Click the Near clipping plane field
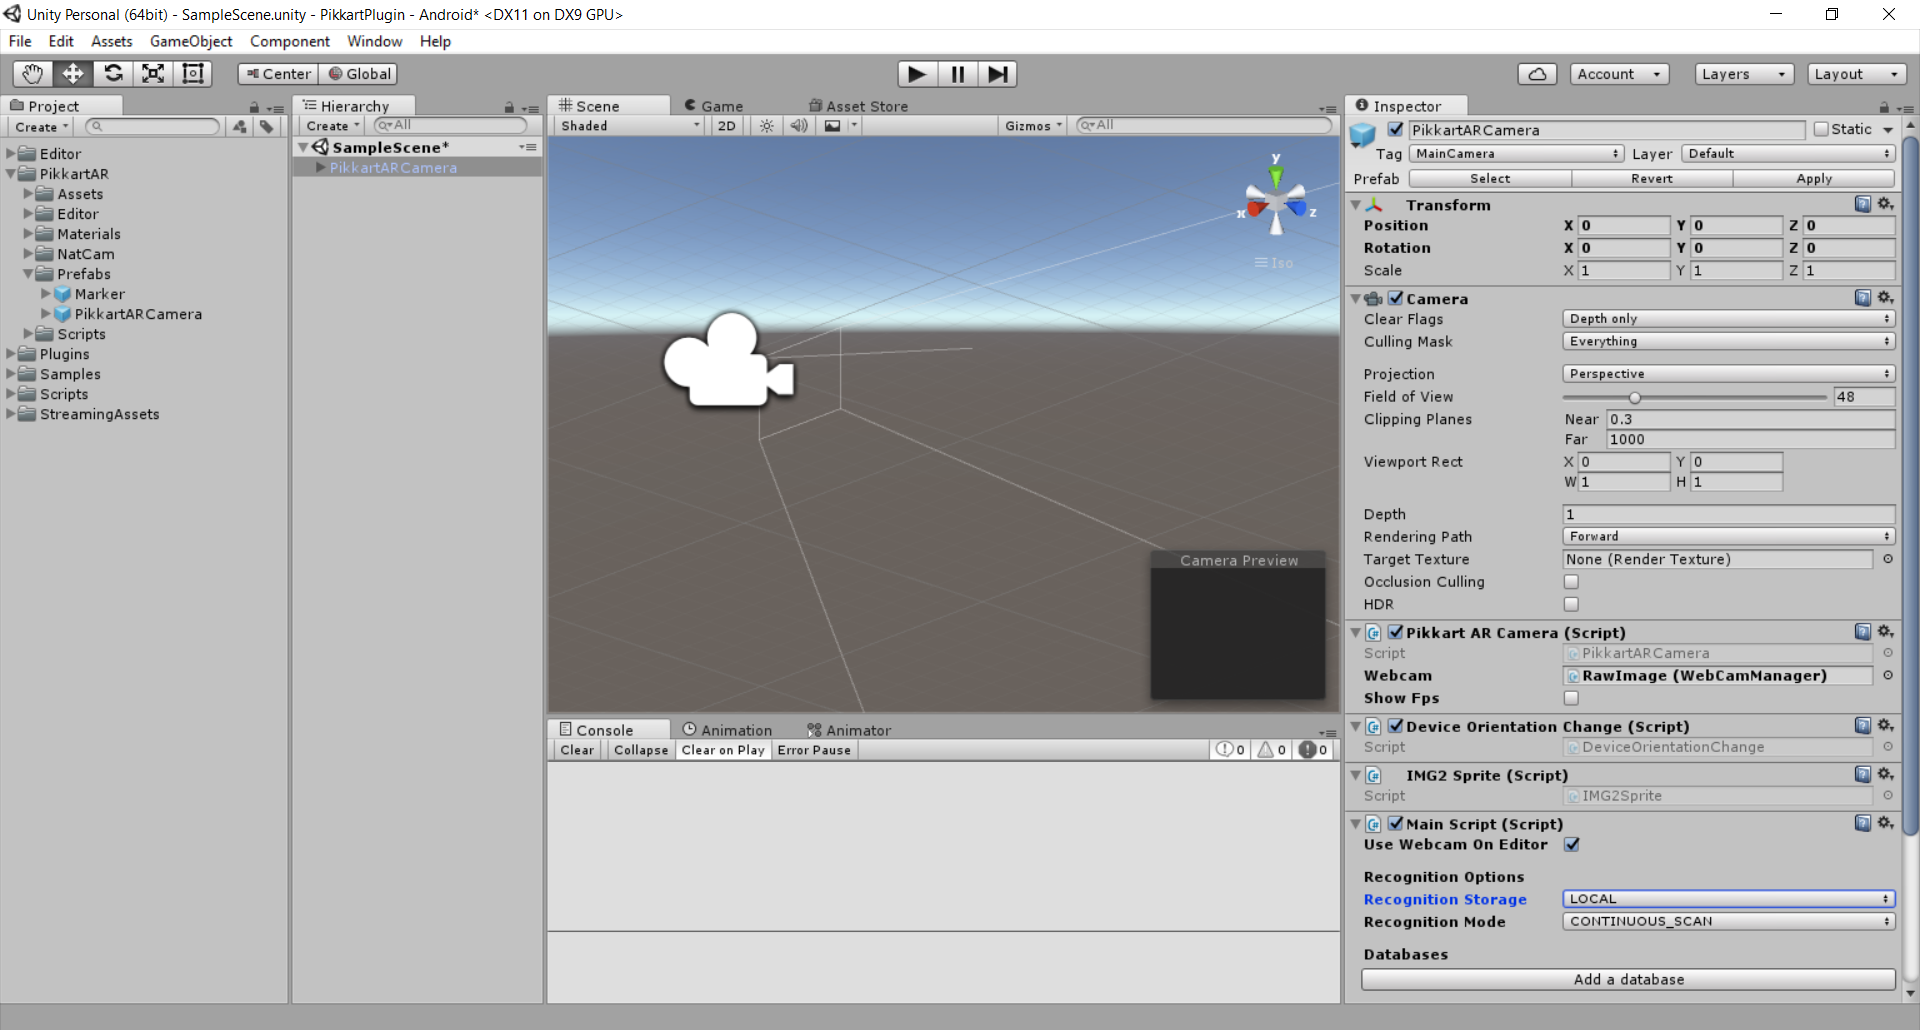 click(1750, 419)
